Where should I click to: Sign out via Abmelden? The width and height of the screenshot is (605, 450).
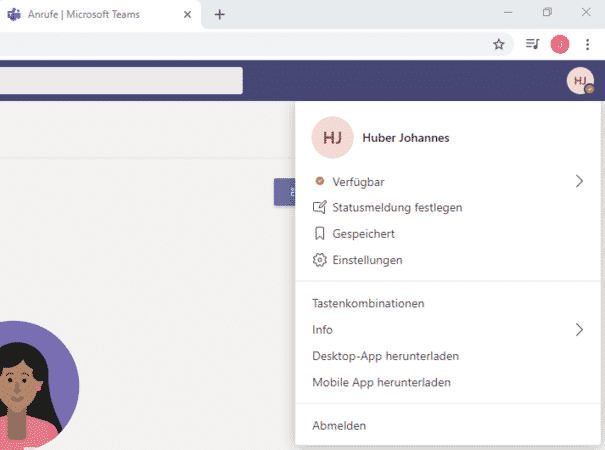pos(339,426)
